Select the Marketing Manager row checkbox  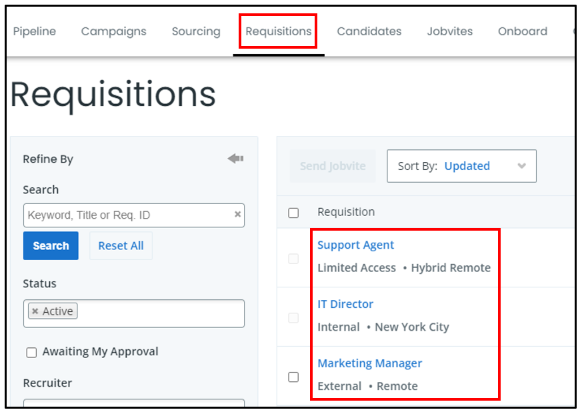293,377
